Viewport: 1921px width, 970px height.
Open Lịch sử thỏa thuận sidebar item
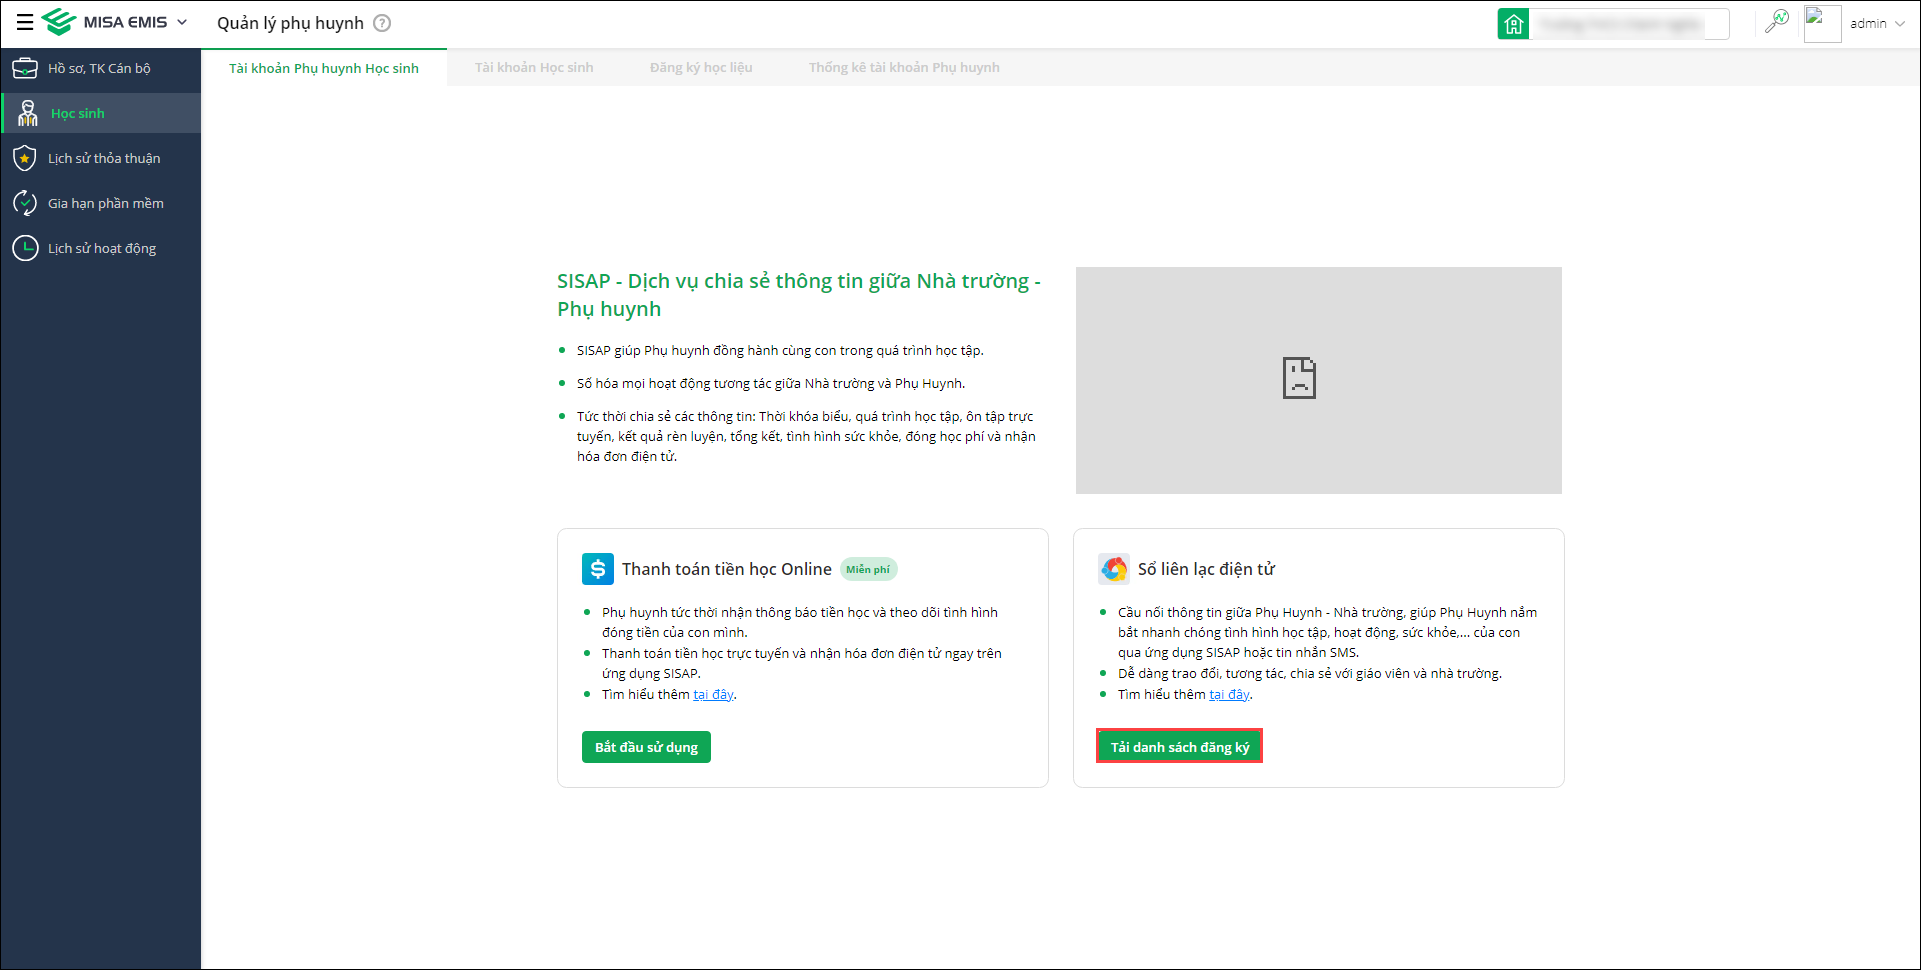click(x=104, y=158)
